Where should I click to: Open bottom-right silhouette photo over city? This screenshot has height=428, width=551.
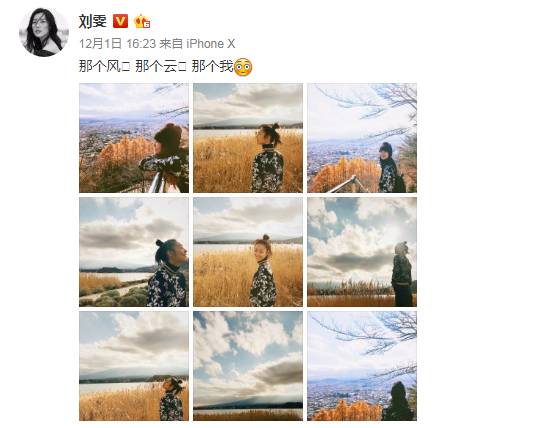(x=362, y=366)
